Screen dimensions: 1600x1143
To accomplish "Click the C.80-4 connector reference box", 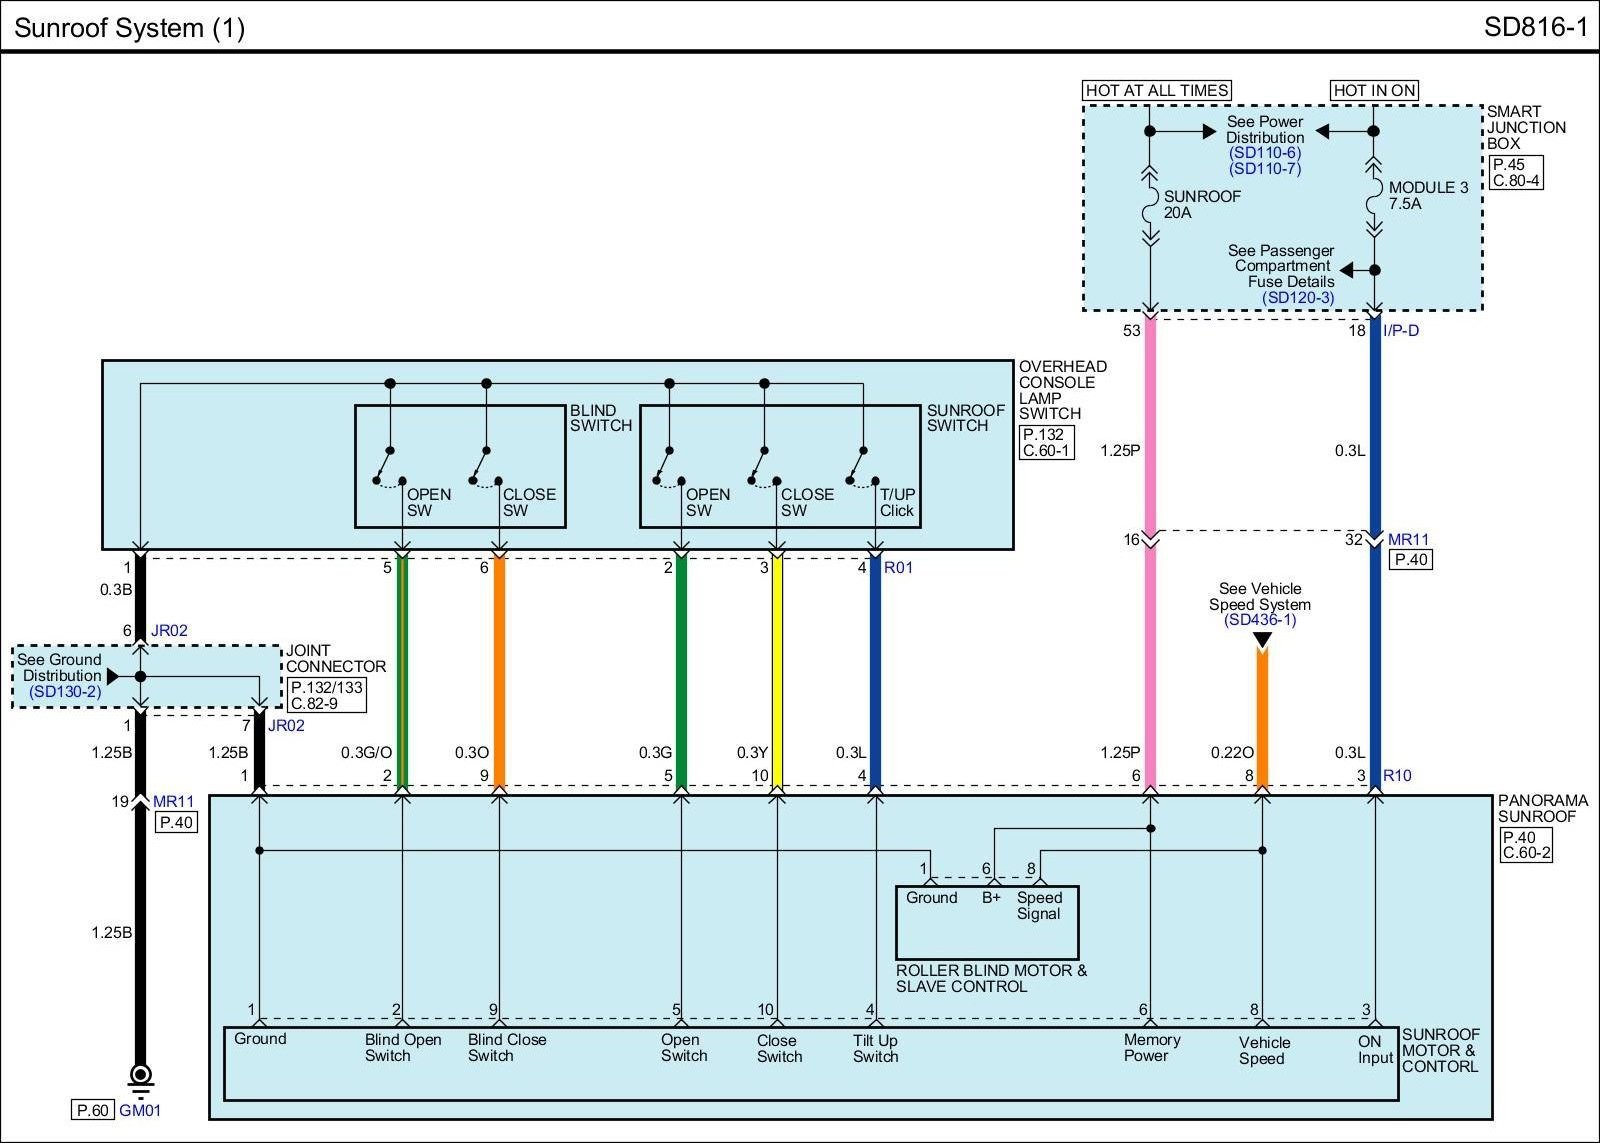I will (1517, 181).
